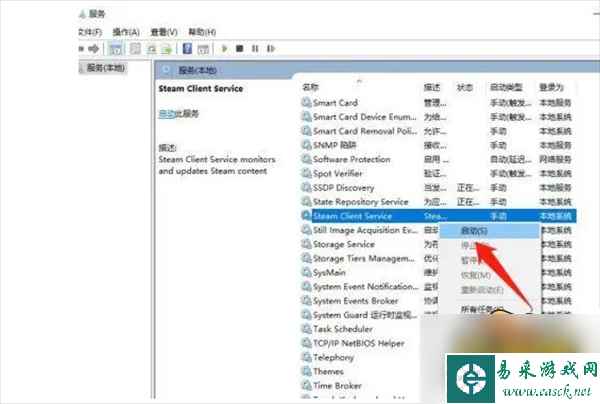
Task: Sort by the 描述 column header
Action: pos(432,87)
